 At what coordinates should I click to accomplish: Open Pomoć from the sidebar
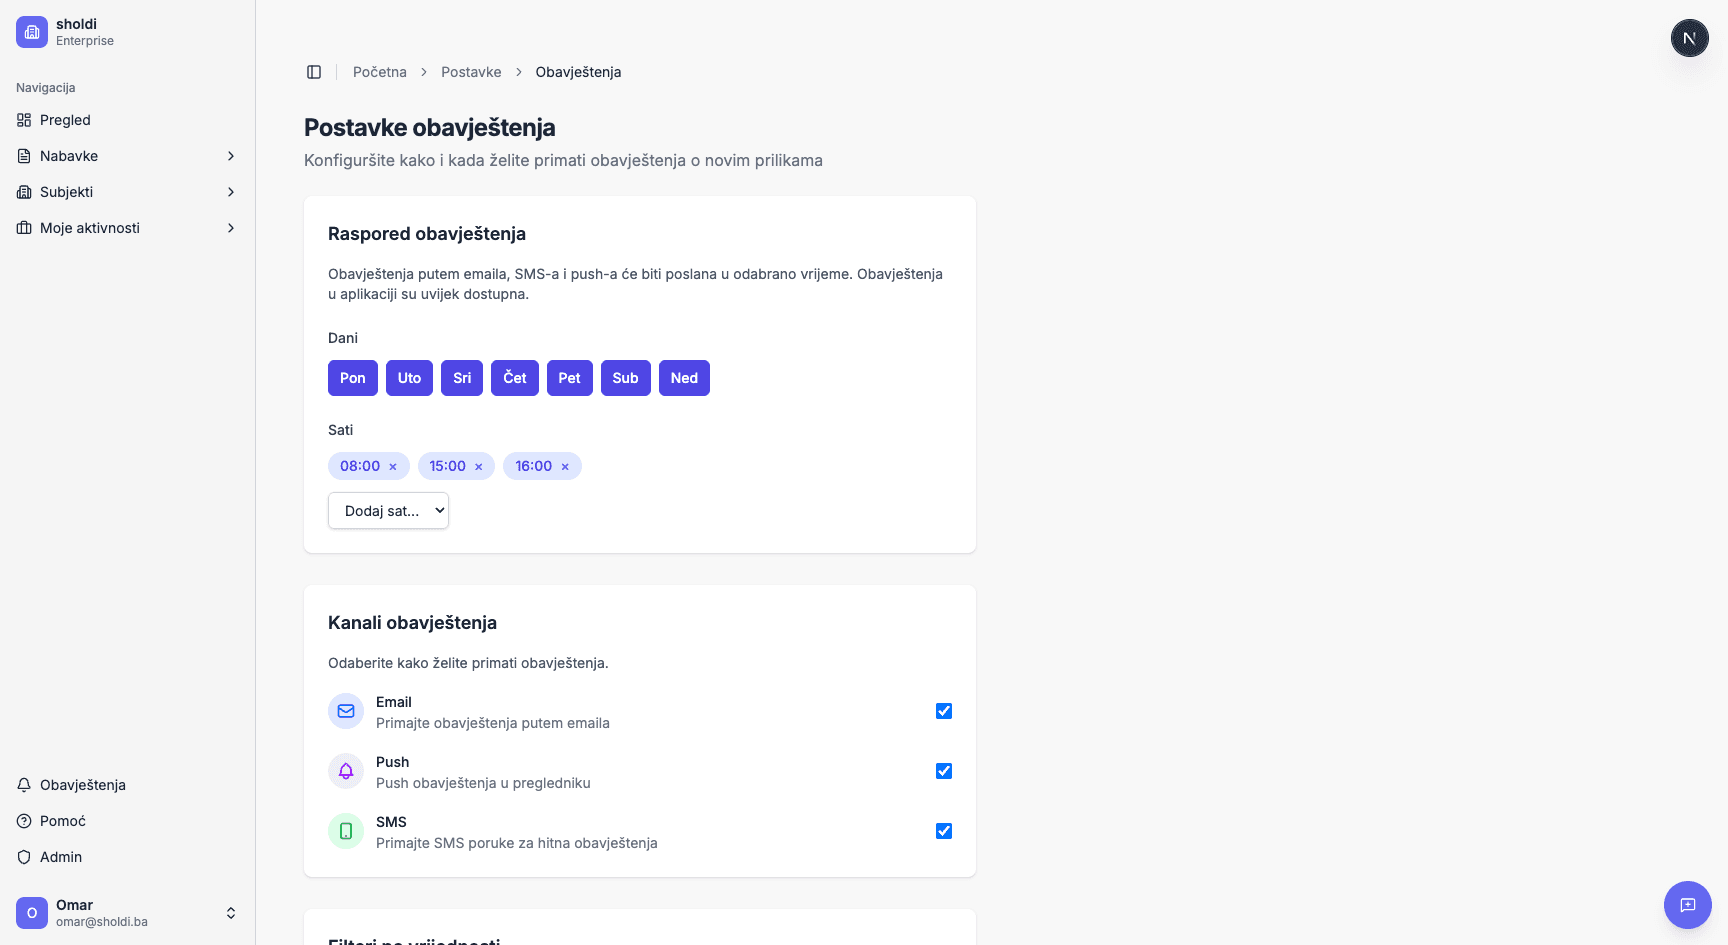(63, 821)
